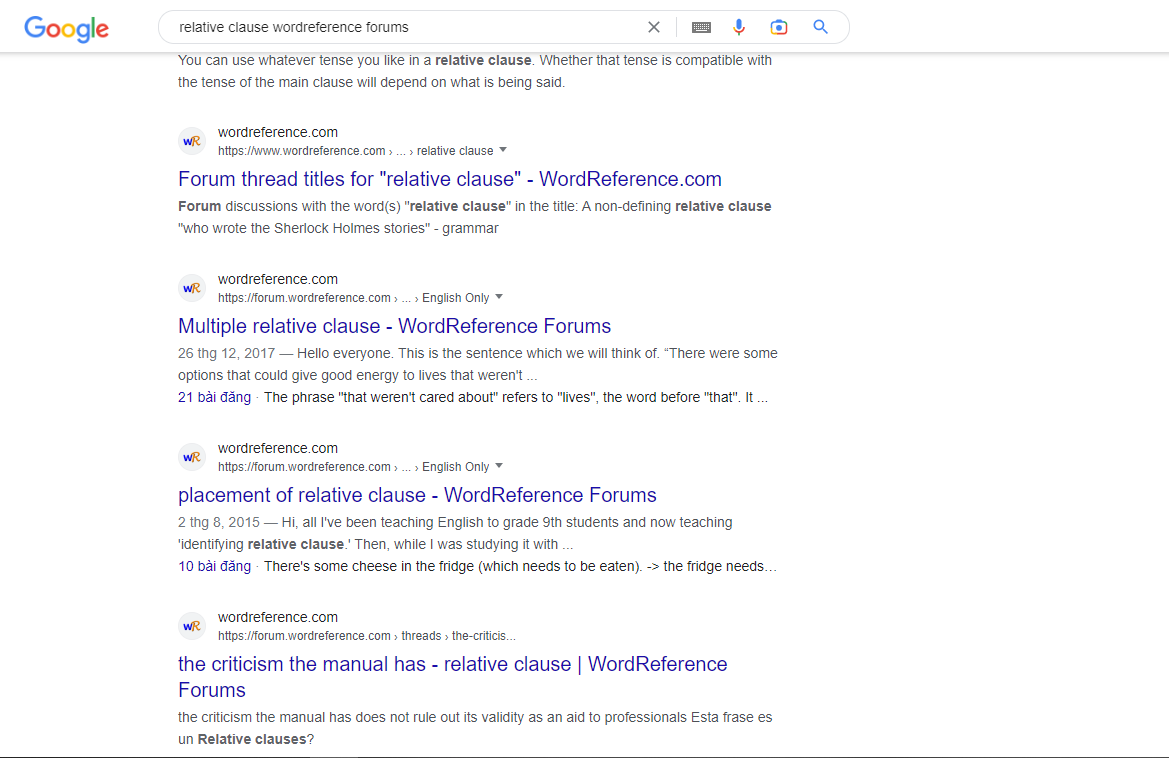Click snippet 'who wrote the Sherlock Holmes stories'
1169x758 pixels.
coord(304,228)
